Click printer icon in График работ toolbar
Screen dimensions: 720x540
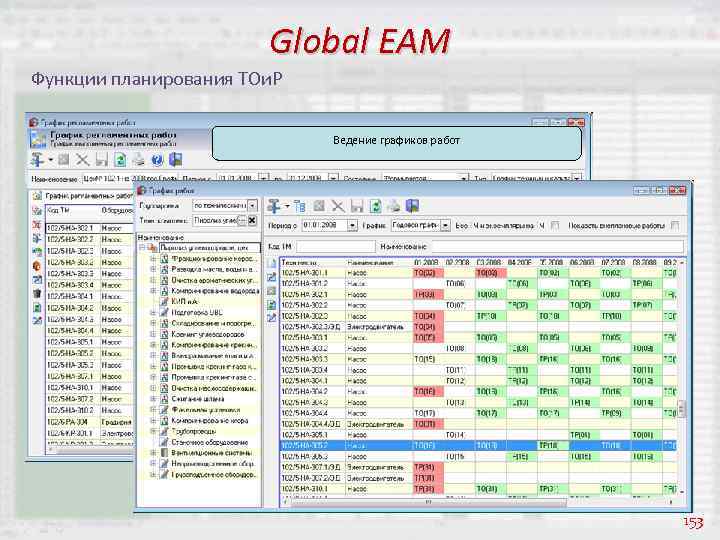point(394,206)
